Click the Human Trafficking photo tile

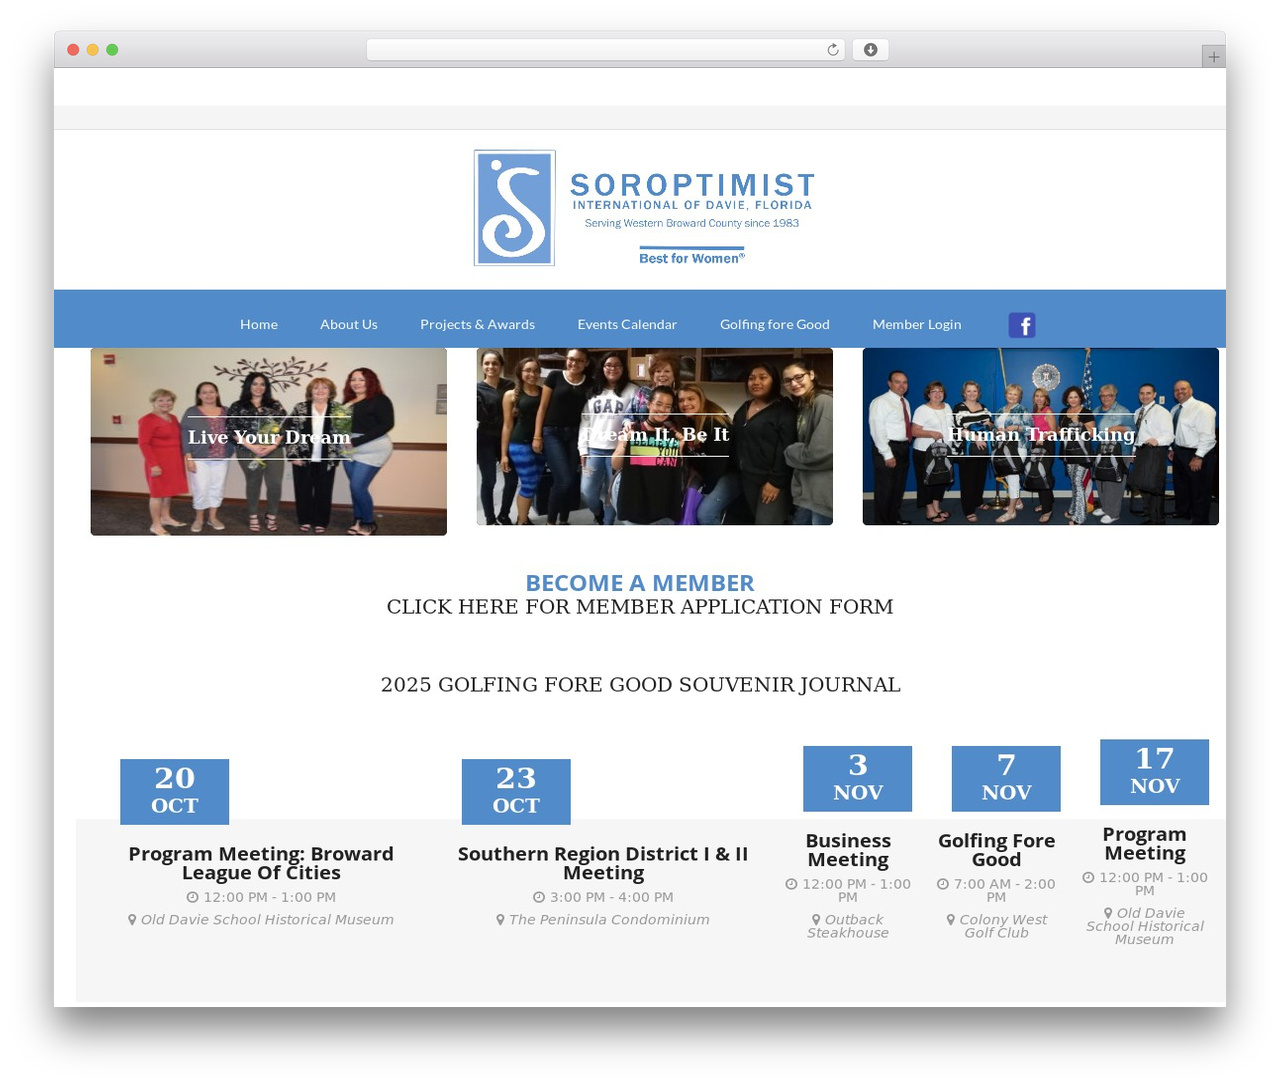[1041, 436]
